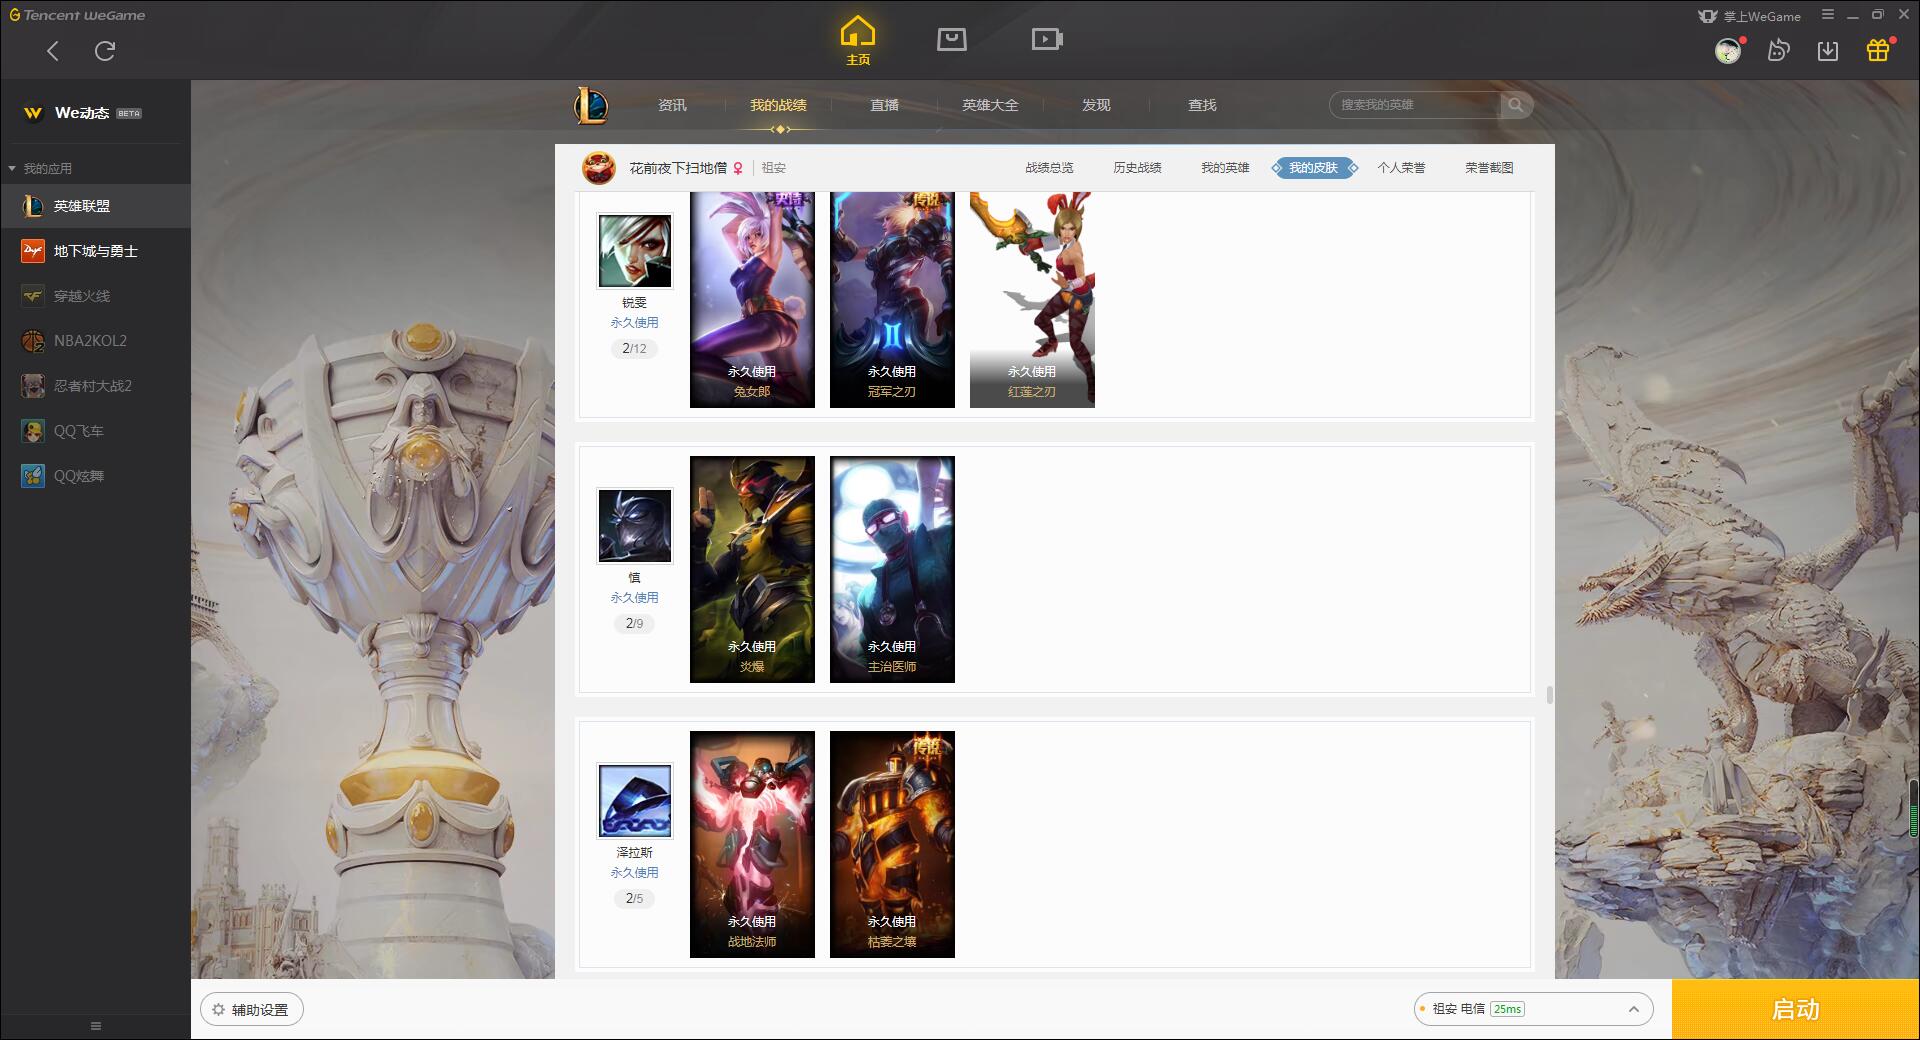Refresh the page with the reload icon
Image resolution: width=1920 pixels, height=1040 pixels.
click(105, 50)
